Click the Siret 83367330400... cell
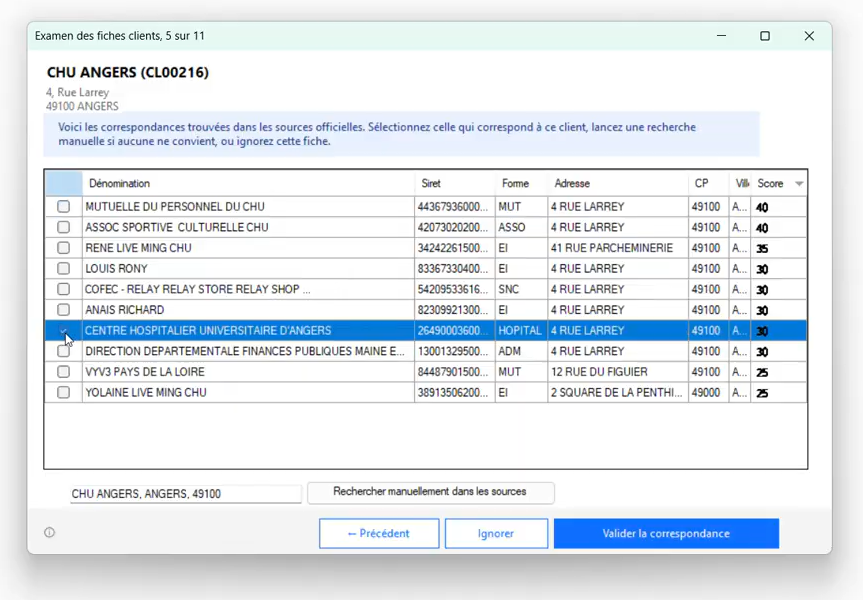The width and height of the screenshot is (863, 600). (455, 269)
